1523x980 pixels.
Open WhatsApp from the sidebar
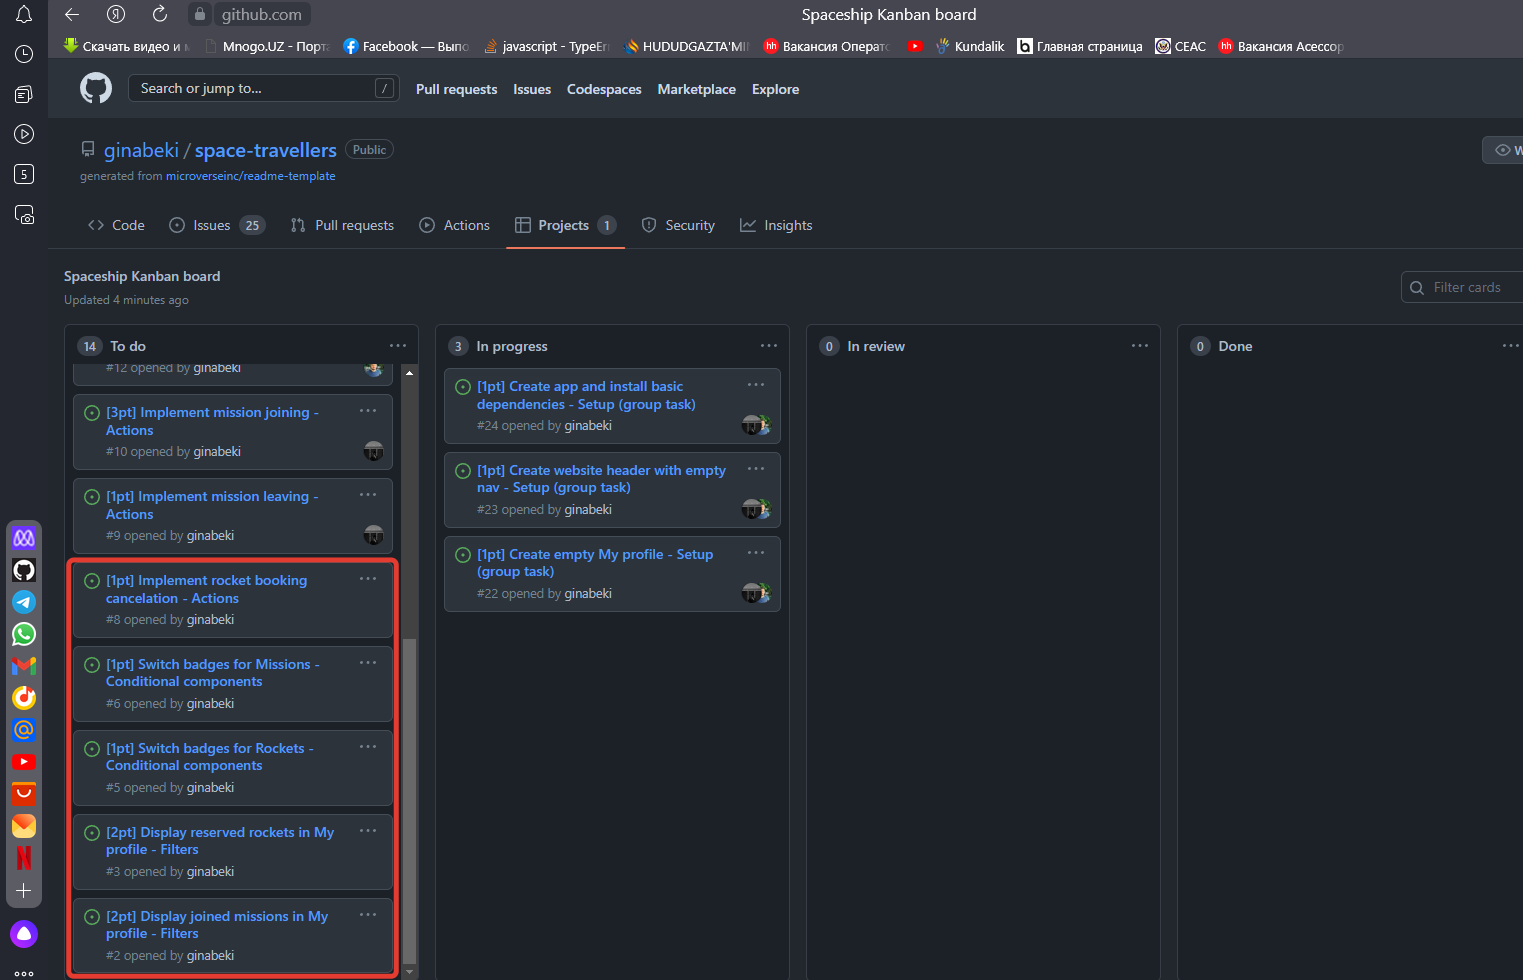tap(24, 634)
